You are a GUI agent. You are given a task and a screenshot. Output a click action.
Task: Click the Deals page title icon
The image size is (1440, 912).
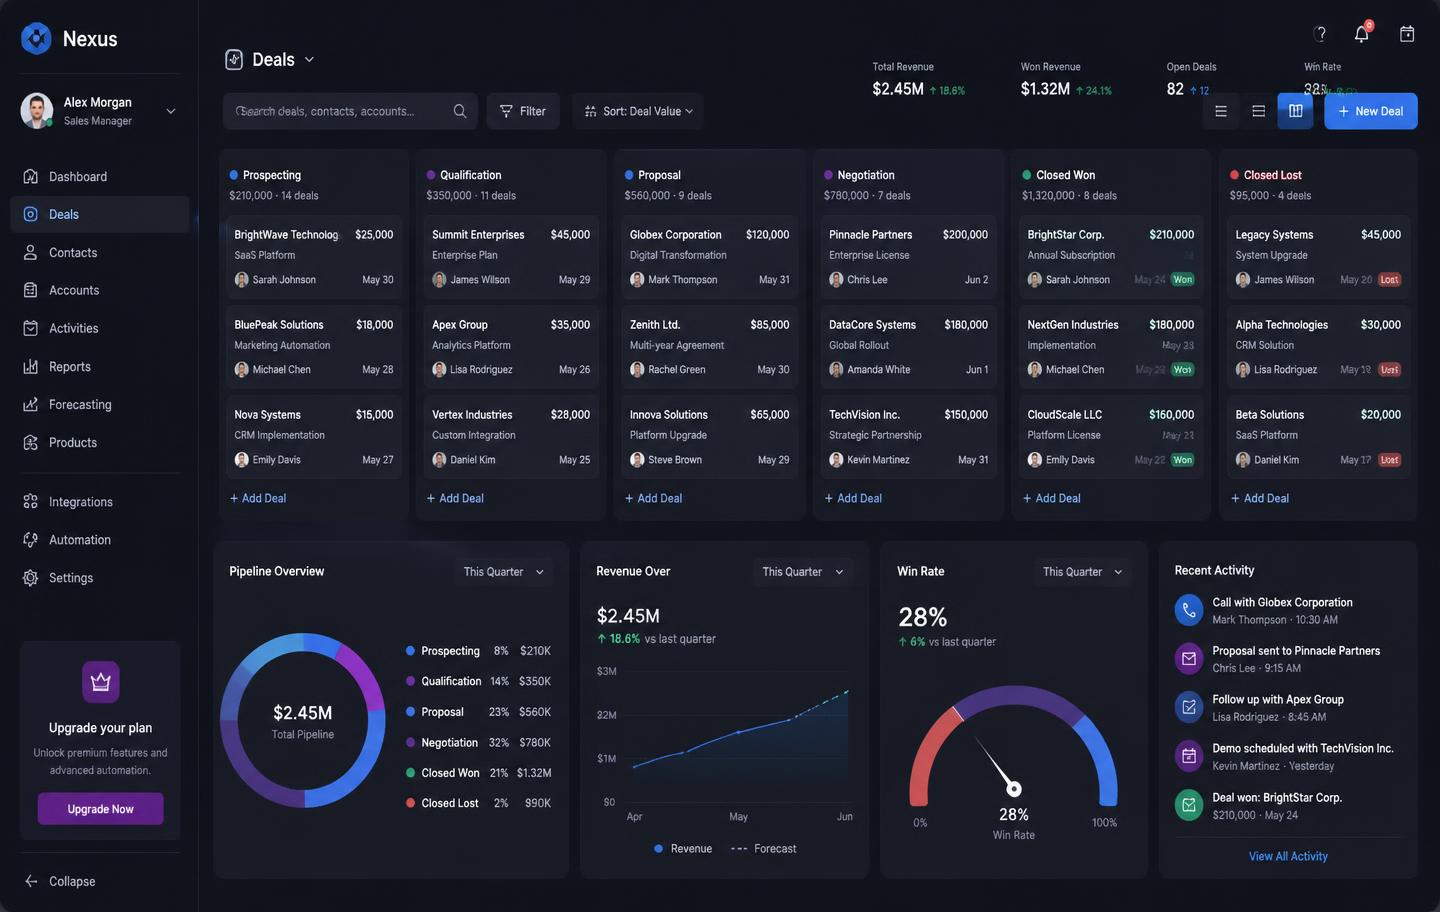(234, 60)
